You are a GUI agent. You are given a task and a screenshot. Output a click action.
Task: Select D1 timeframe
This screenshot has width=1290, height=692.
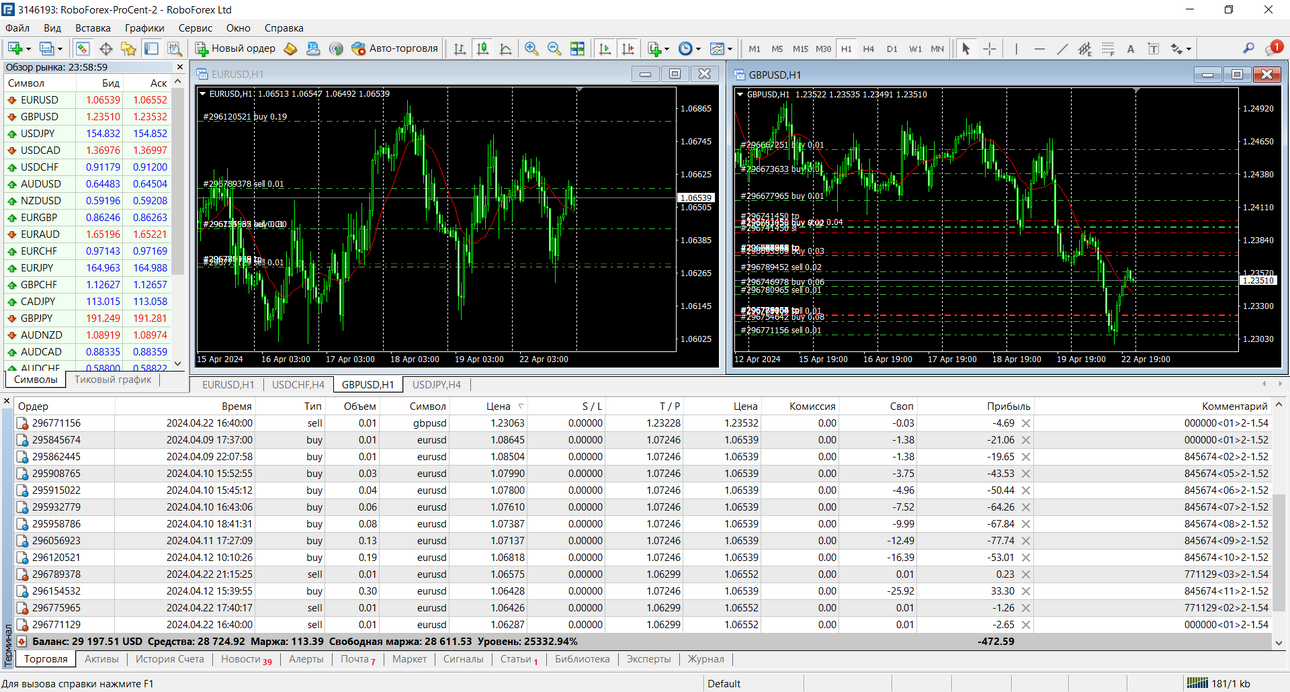892,48
